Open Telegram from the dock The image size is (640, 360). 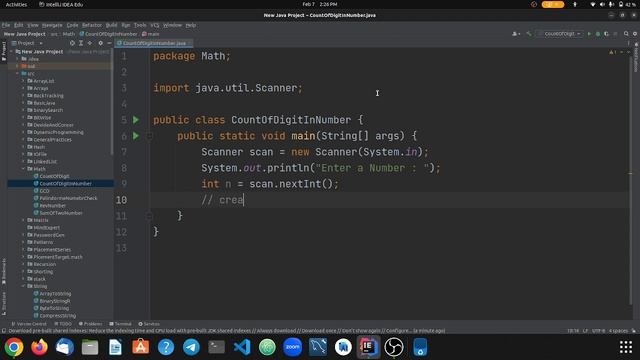pos(191,347)
